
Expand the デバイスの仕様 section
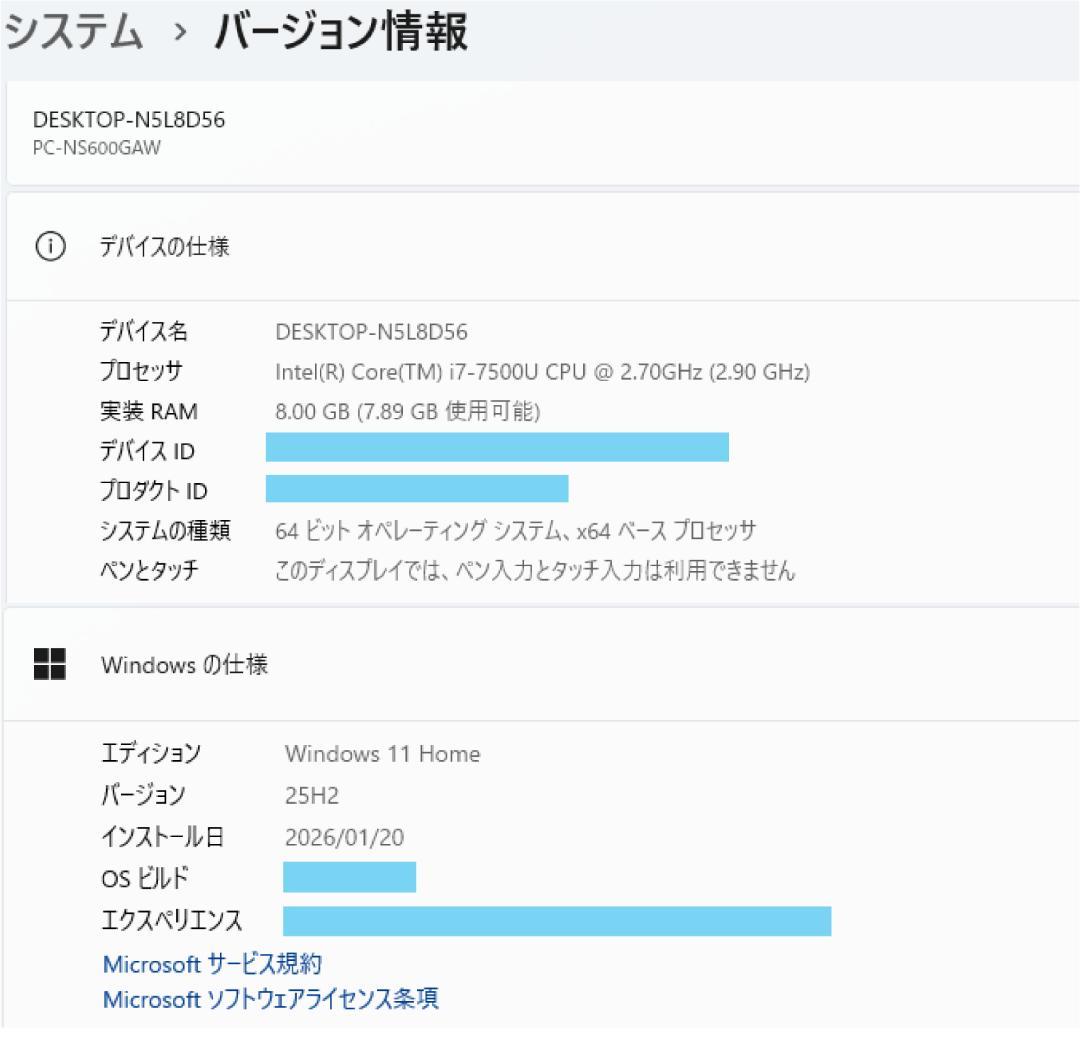point(540,246)
